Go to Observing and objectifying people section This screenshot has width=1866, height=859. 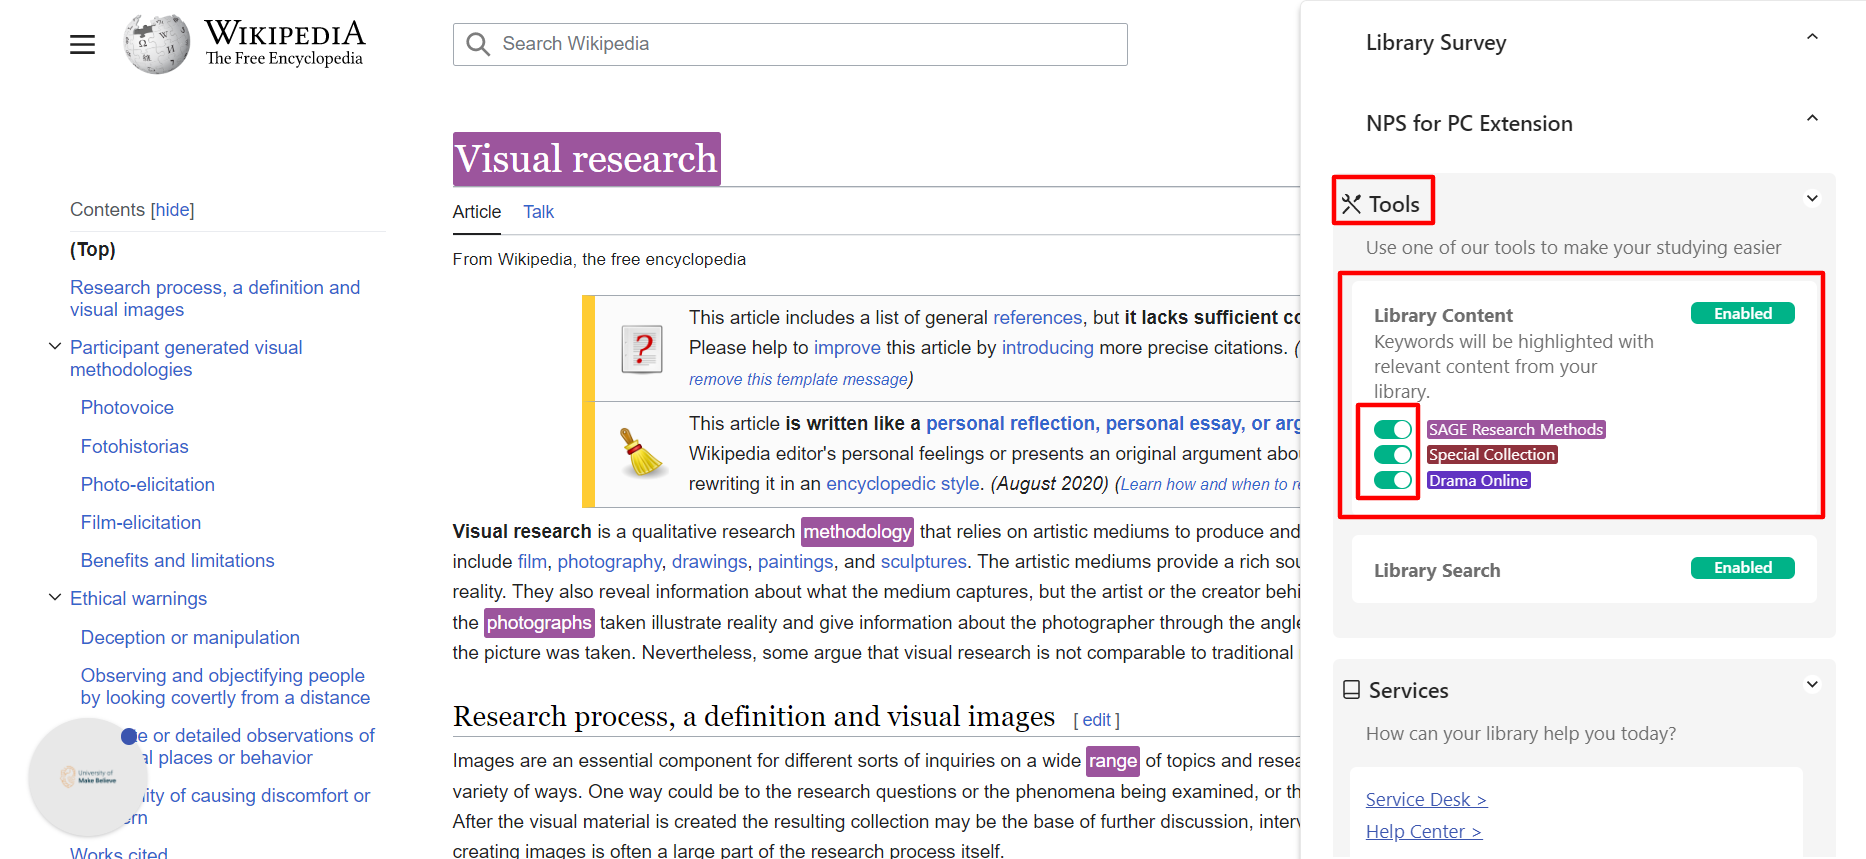pos(225,686)
